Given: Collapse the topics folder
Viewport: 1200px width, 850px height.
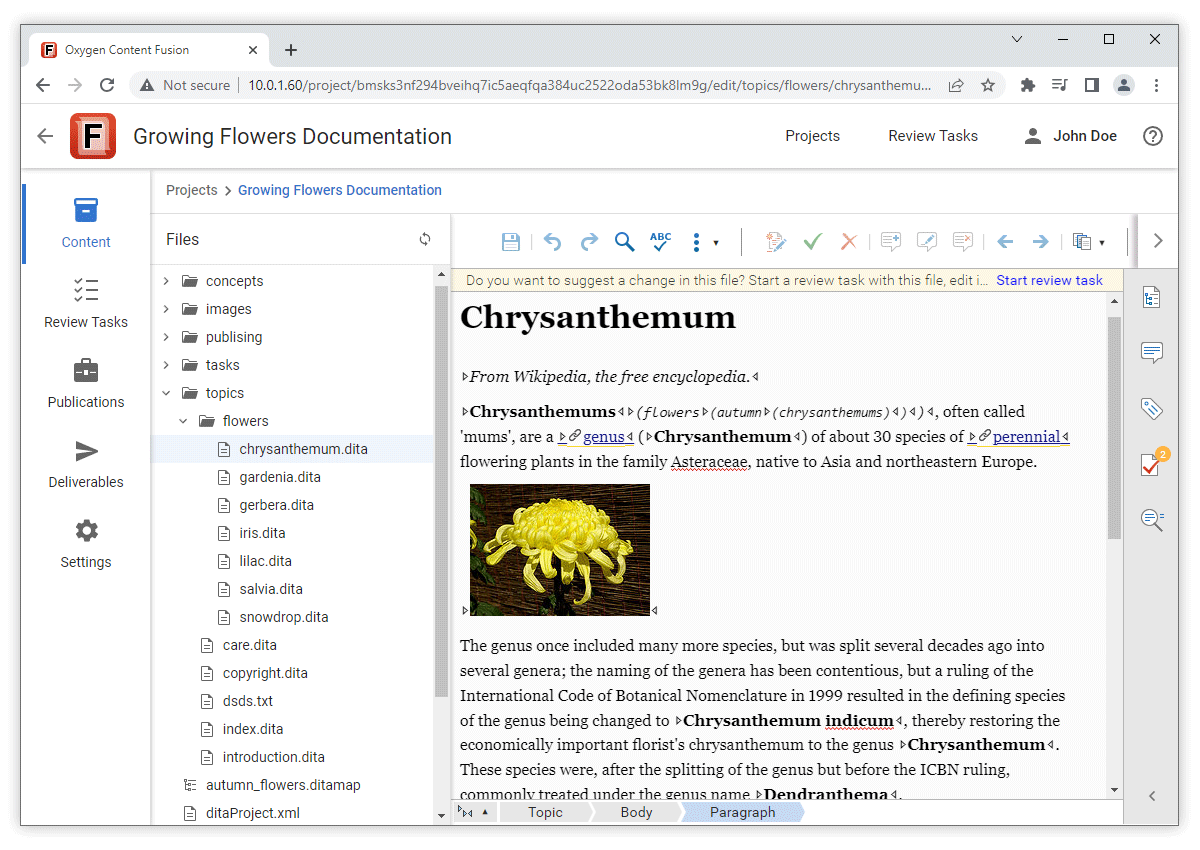Looking at the screenshot, I should [x=166, y=393].
